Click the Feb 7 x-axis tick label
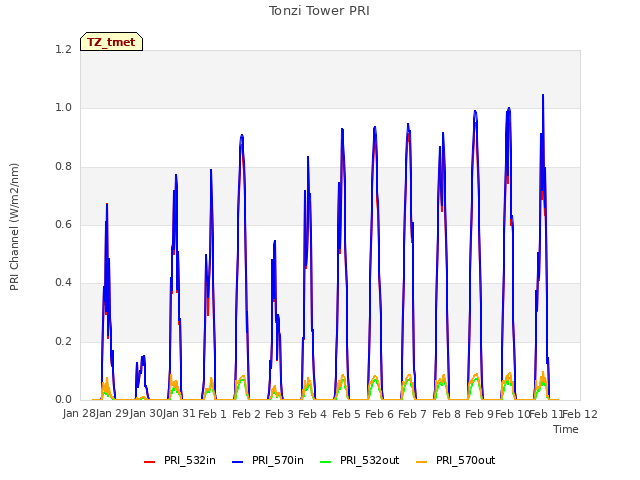Viewport: 640px width, 480px height. click(x=412, y=414)
